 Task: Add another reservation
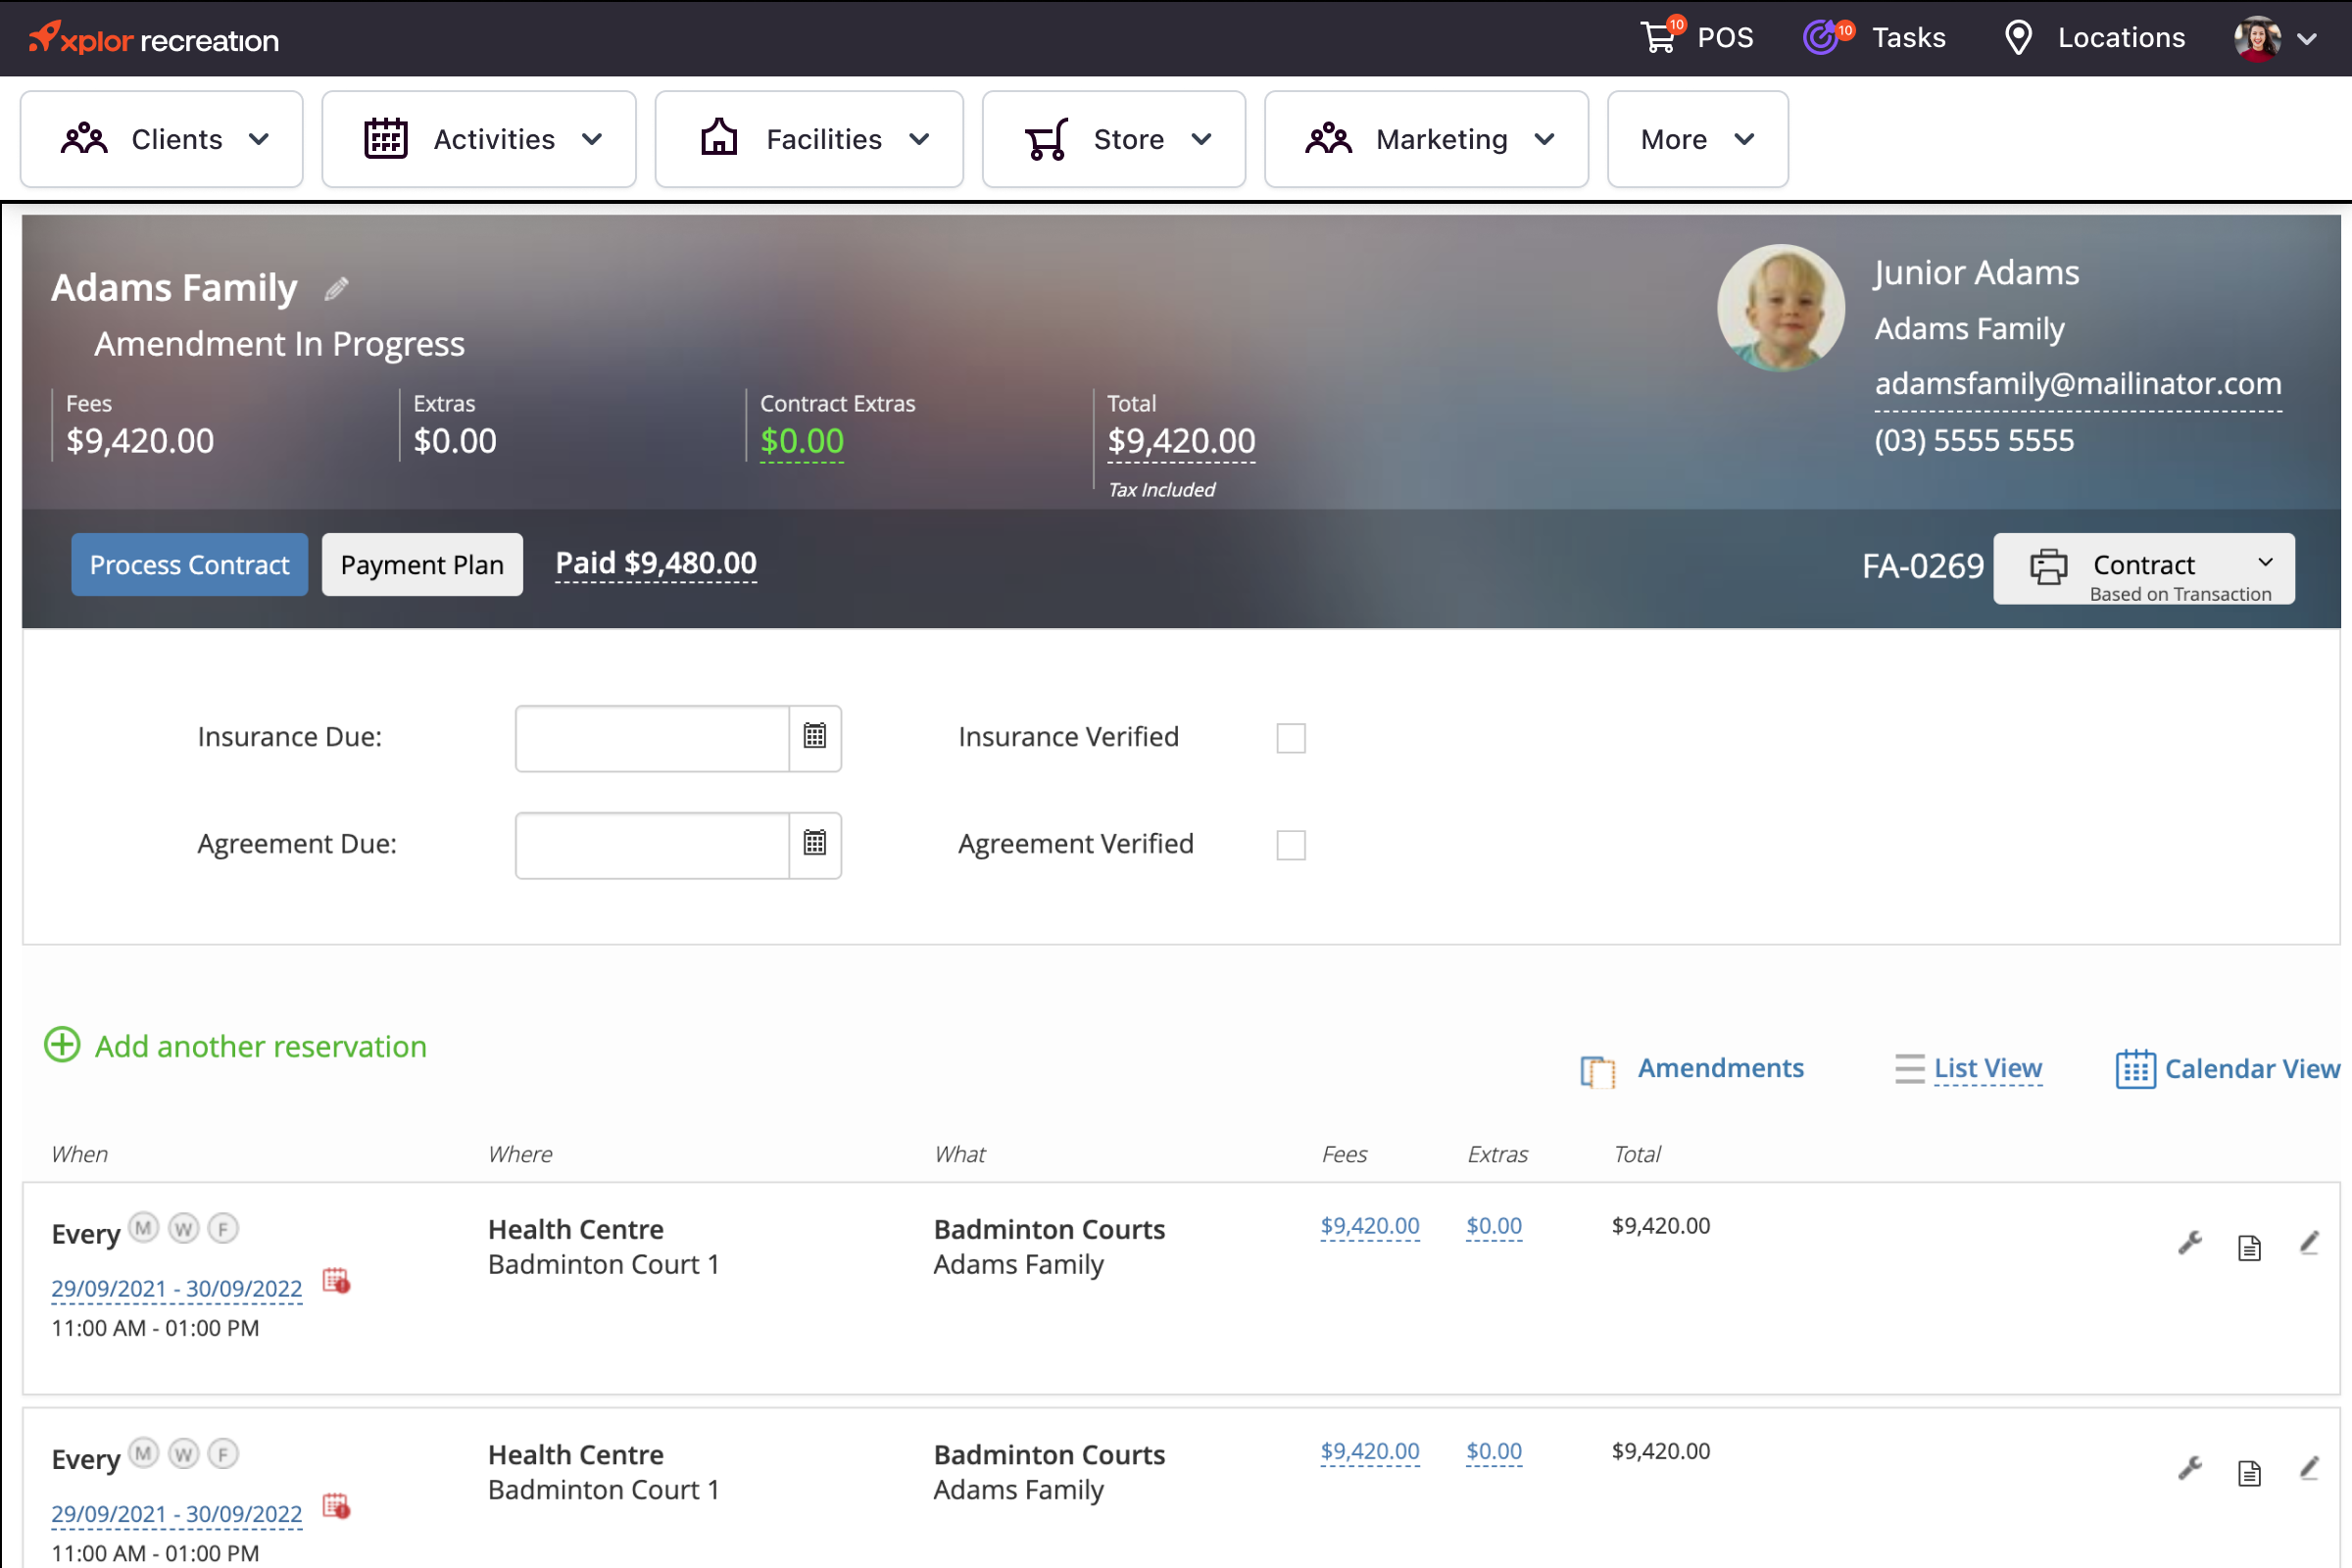(x=236, y=1046)
